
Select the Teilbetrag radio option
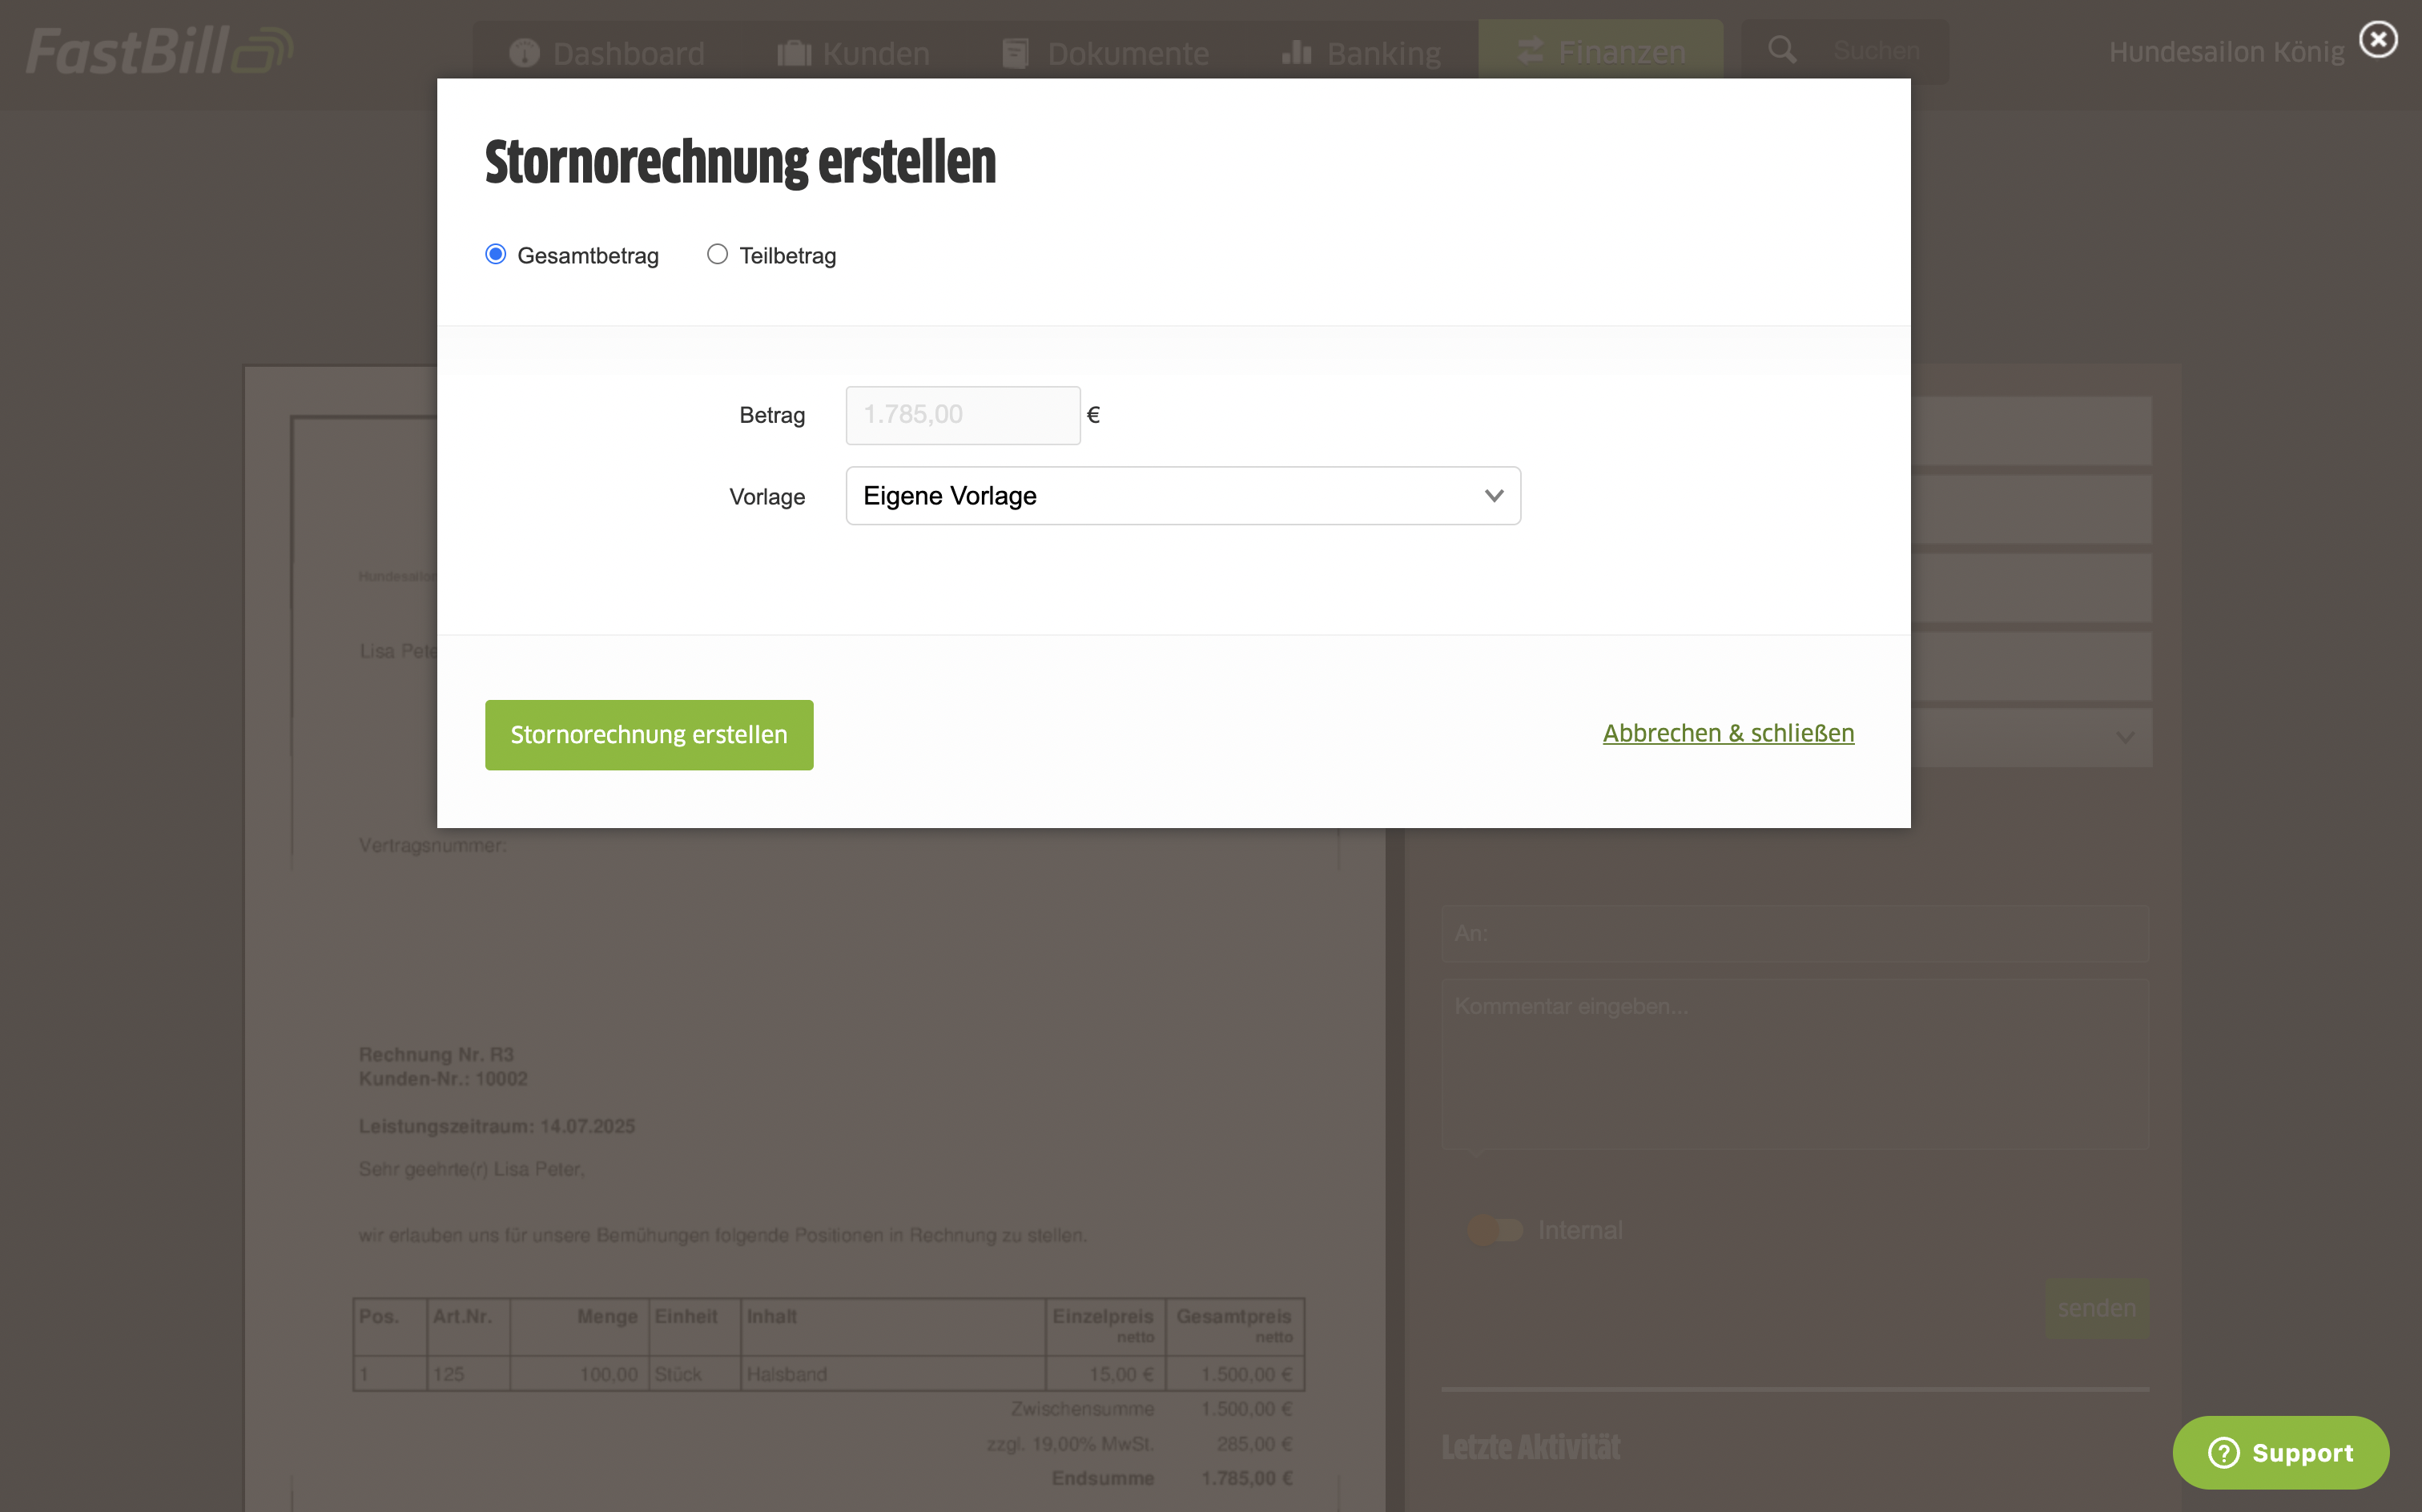coord(717,255)
